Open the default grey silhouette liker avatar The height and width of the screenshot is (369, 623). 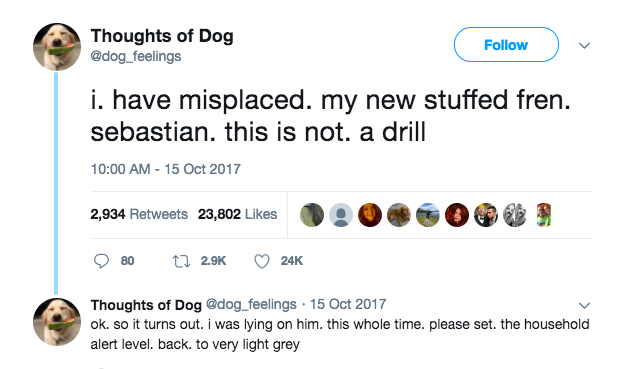[x=341, y=215]
